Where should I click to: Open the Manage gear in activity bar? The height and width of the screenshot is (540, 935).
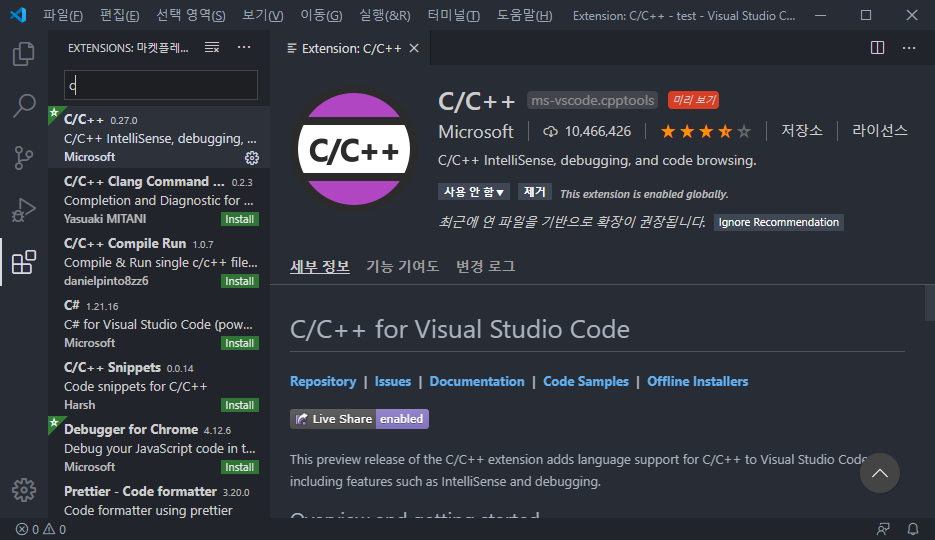point(24,490)
